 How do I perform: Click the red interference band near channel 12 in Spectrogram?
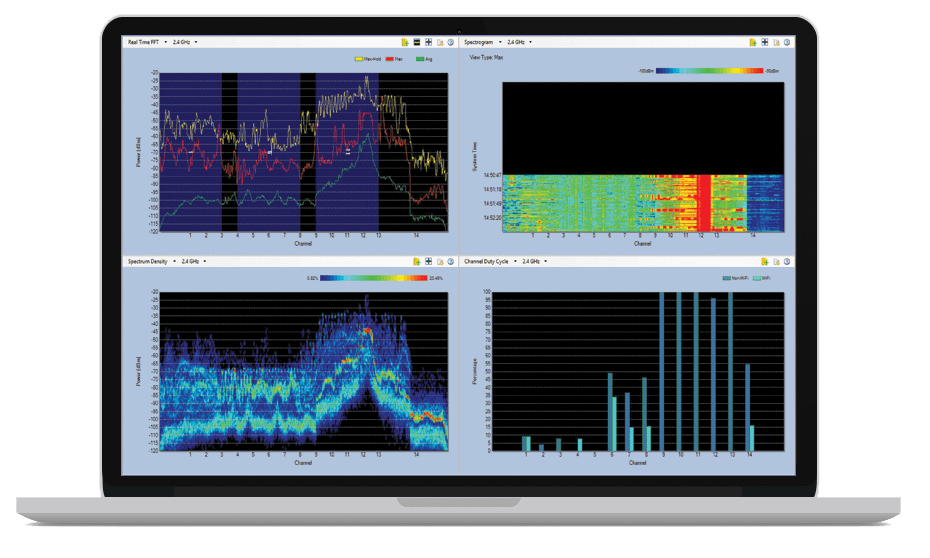[x=704, y=203]
